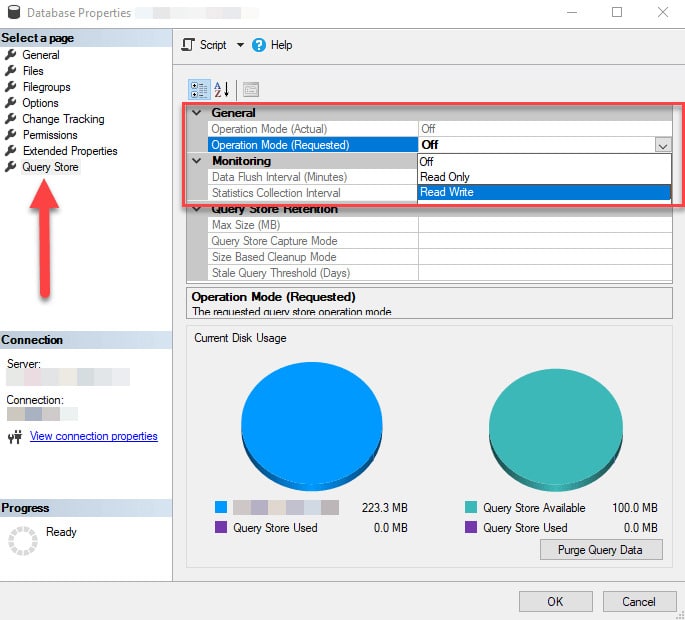
Task: Click the Operation Mode (Requested) description heading
Action: coord(273,297)
